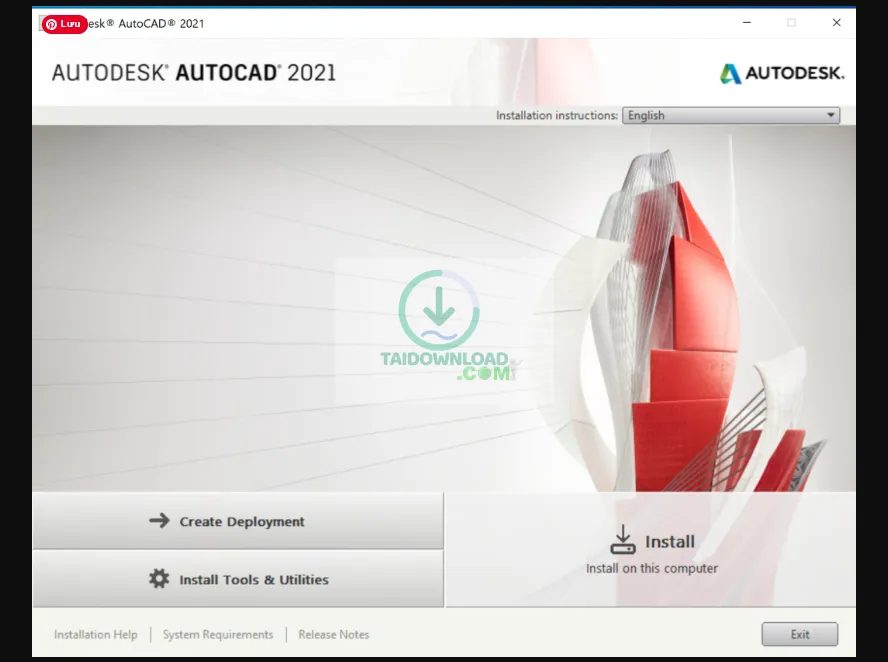View System Requirements
This screenshot has width=888, height=662.
217,634
